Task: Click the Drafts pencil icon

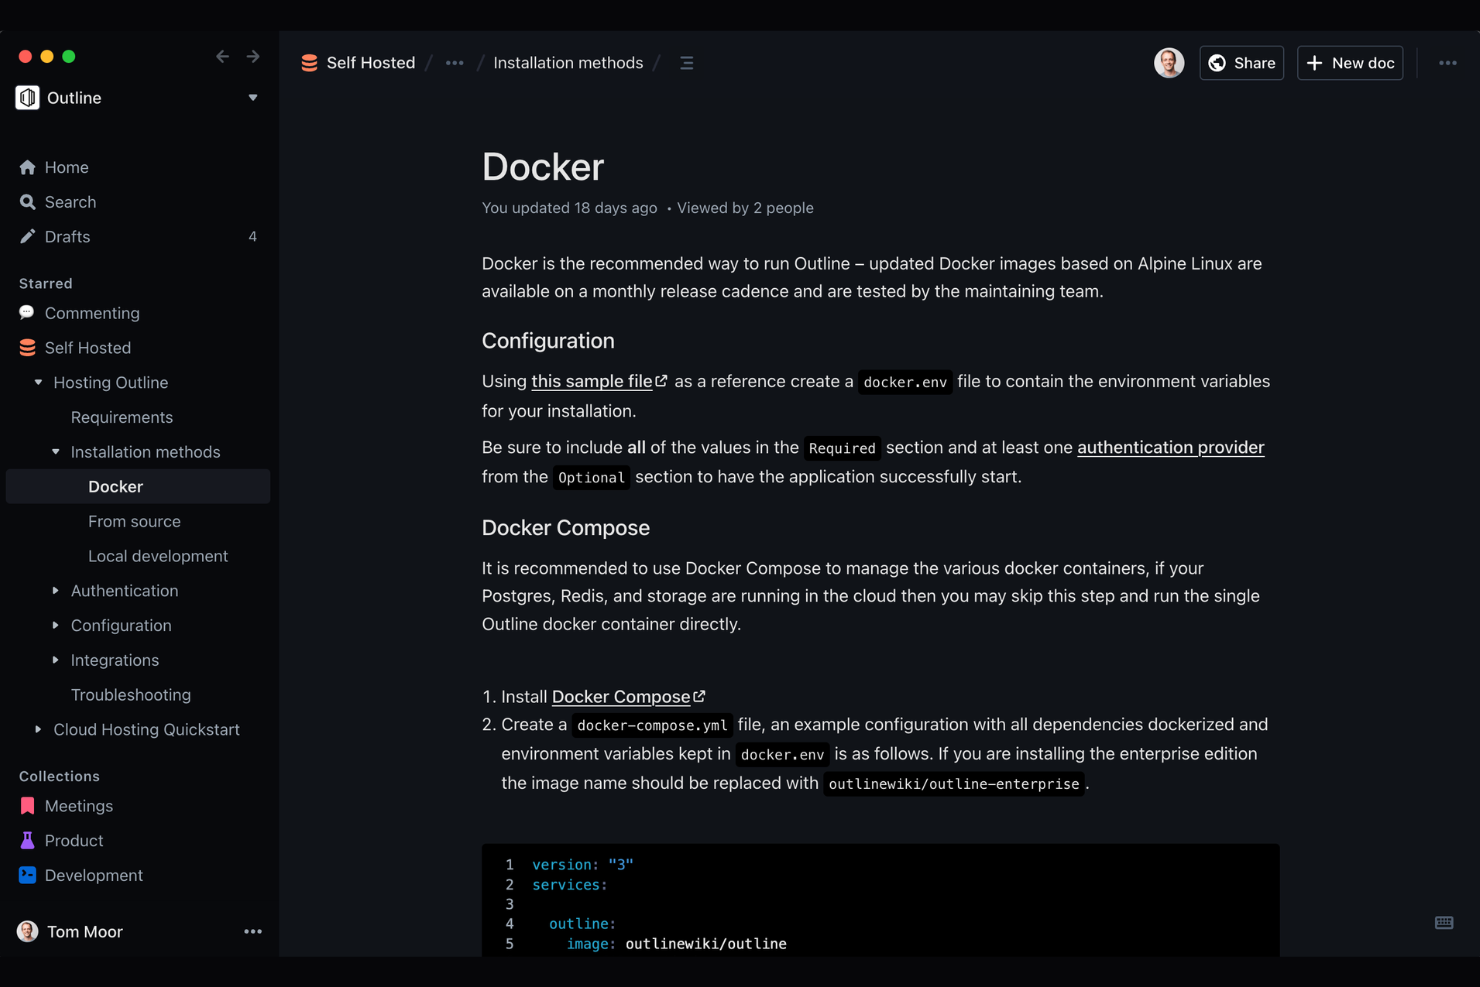Action: [x=27, y=236]
